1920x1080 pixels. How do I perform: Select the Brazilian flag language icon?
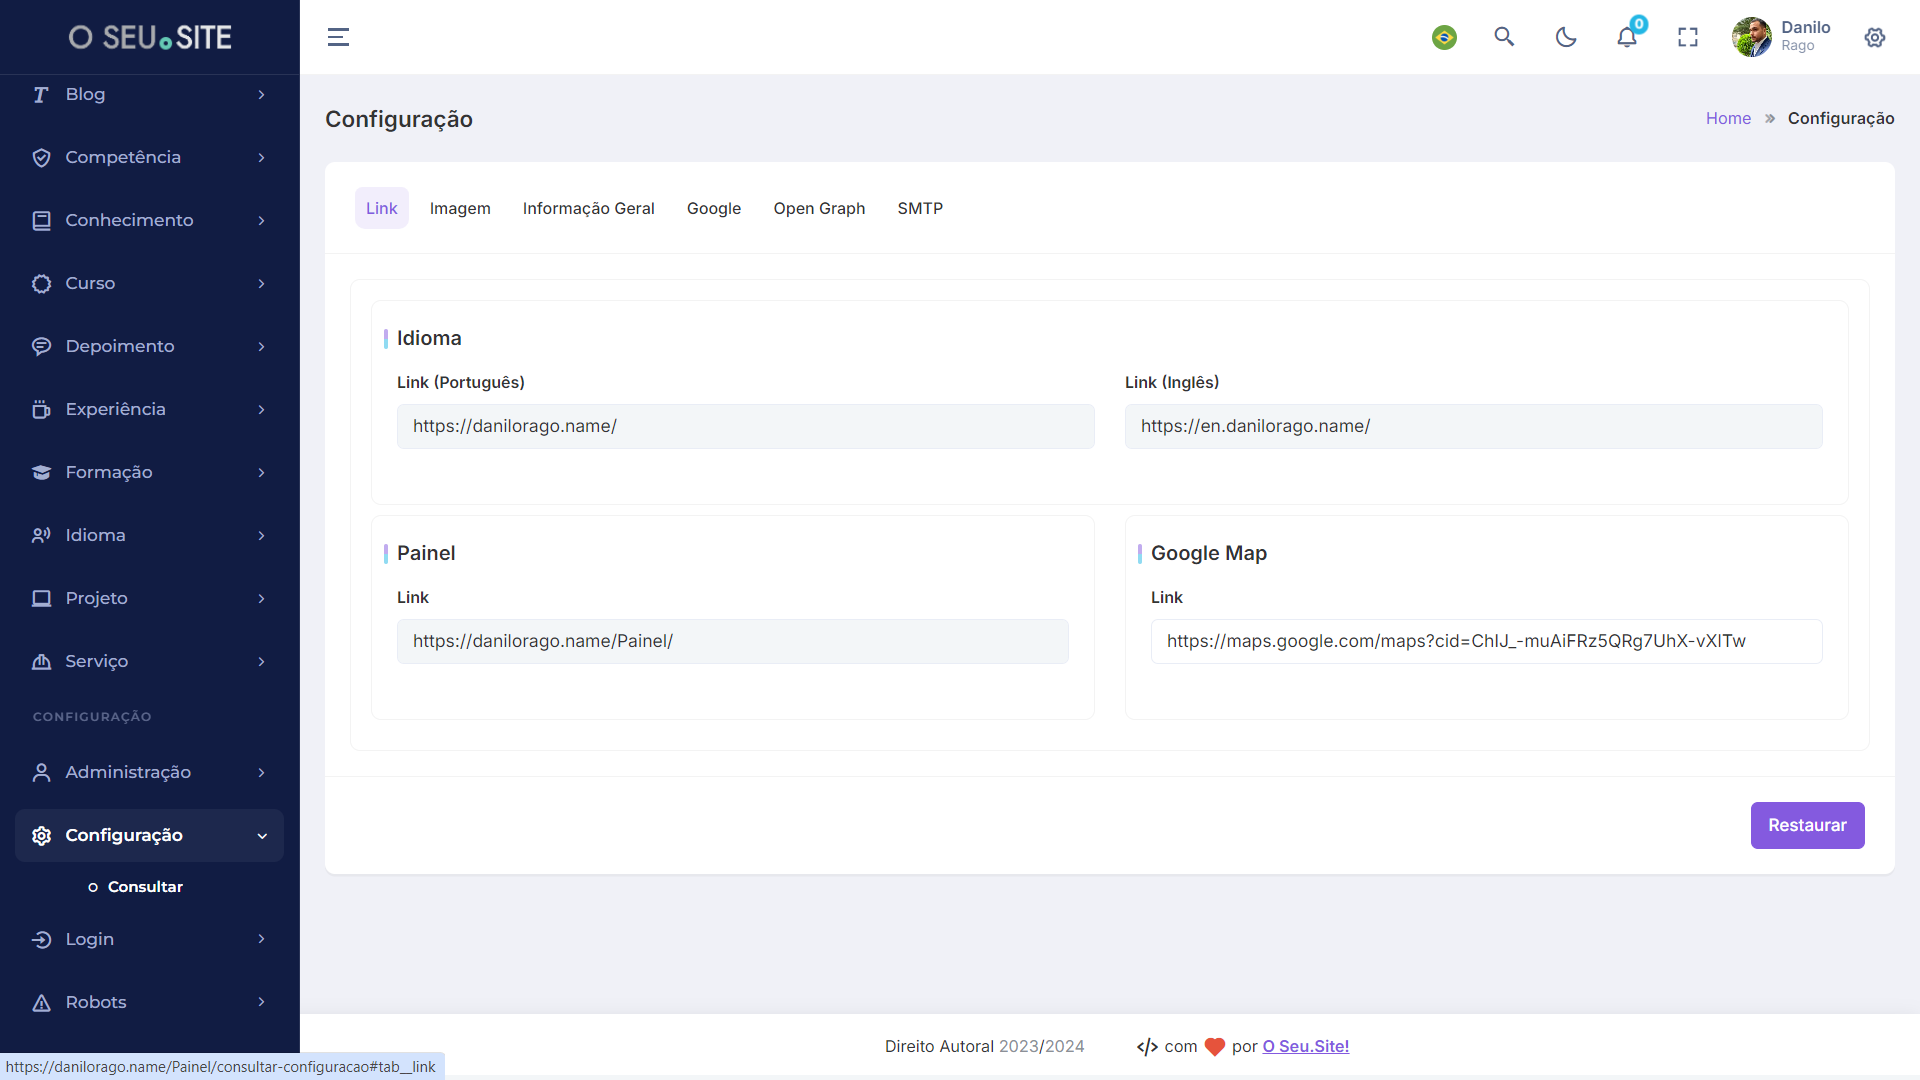pyautogui.click(x=1444, y=37)
